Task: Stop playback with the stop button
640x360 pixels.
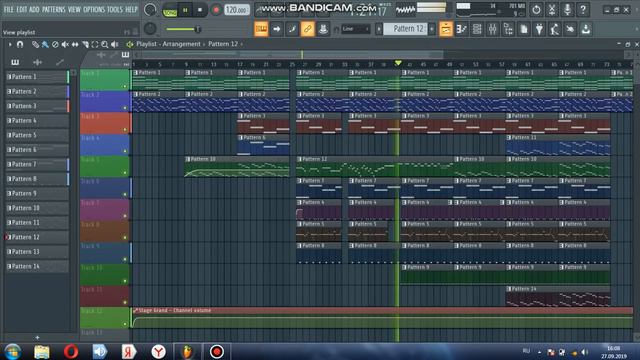Action: [x=200, y=9]
